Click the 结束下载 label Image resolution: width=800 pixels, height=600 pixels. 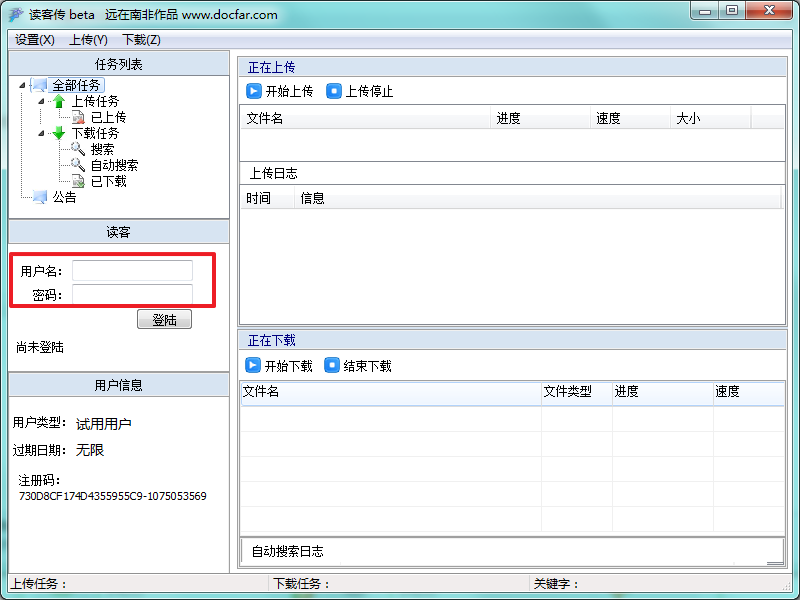click(367, 366)
